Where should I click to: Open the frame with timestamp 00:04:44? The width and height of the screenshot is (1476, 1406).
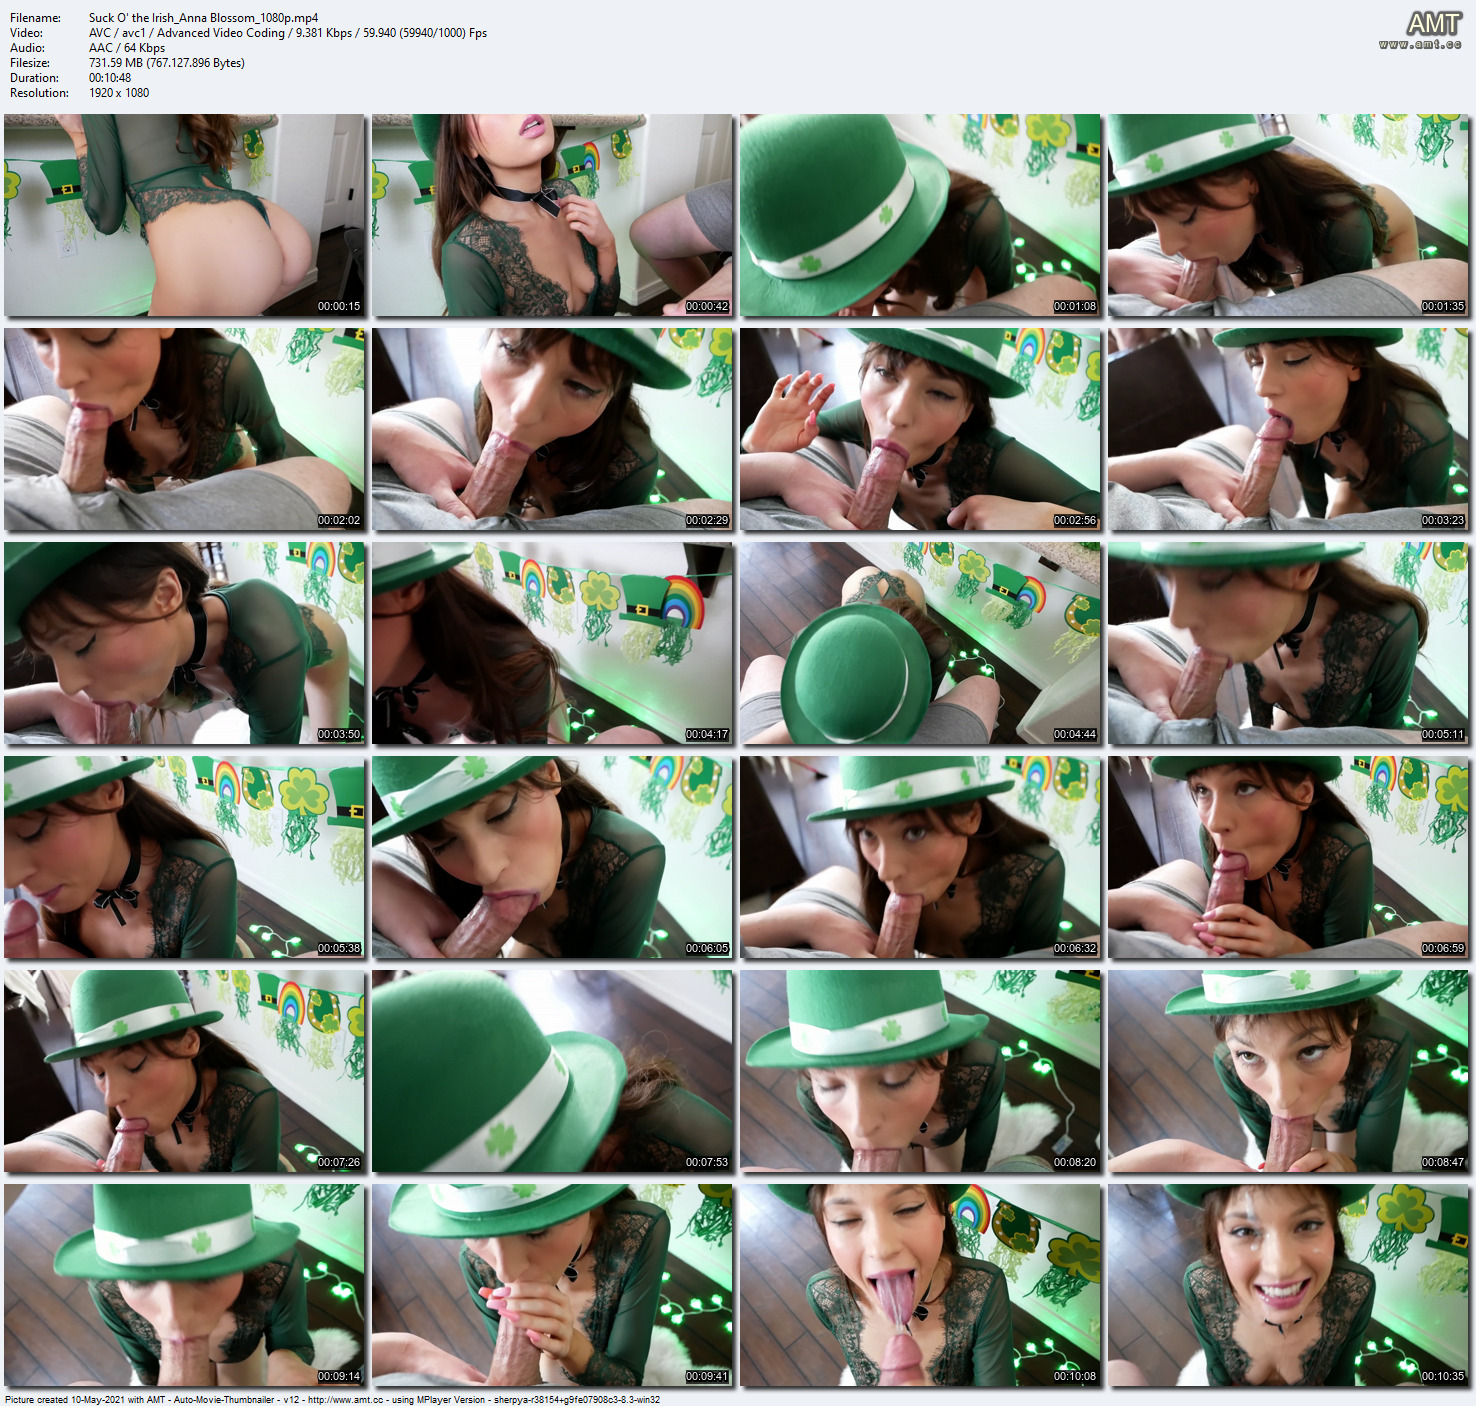[920, 643]
